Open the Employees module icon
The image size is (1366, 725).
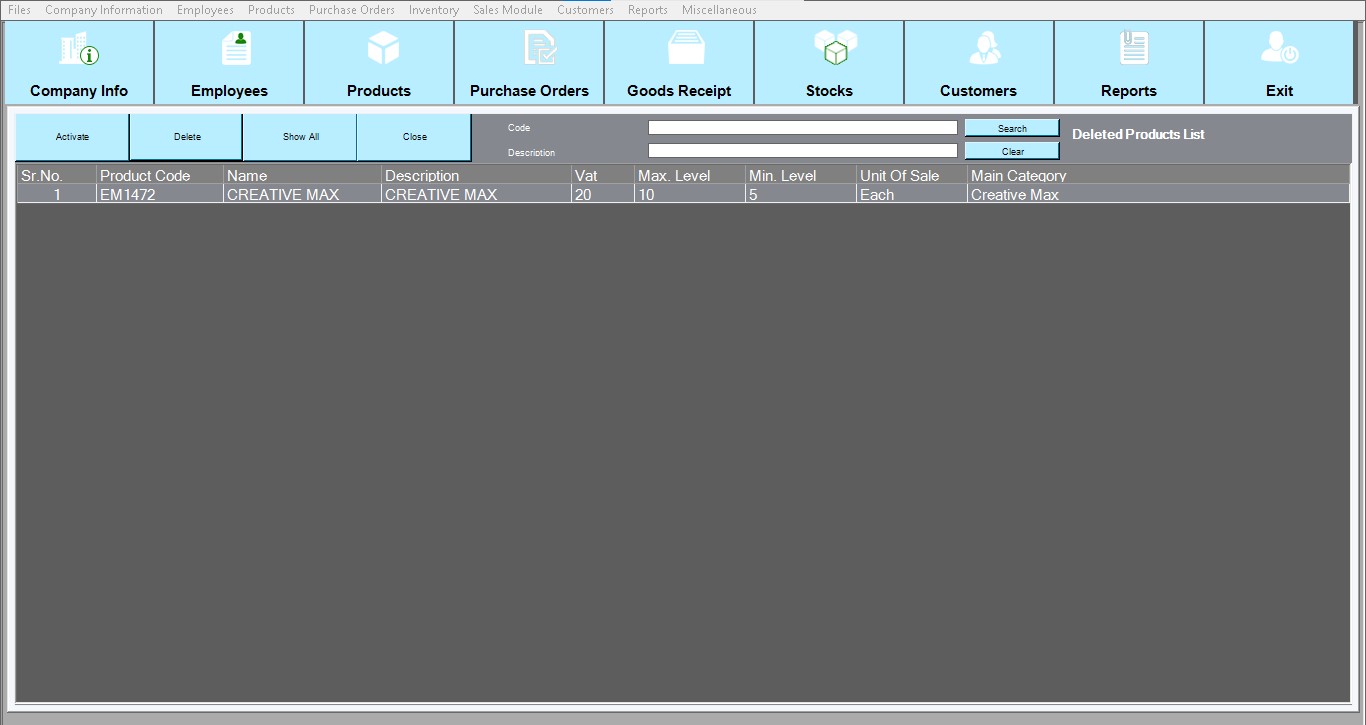(x=236, y=48)
